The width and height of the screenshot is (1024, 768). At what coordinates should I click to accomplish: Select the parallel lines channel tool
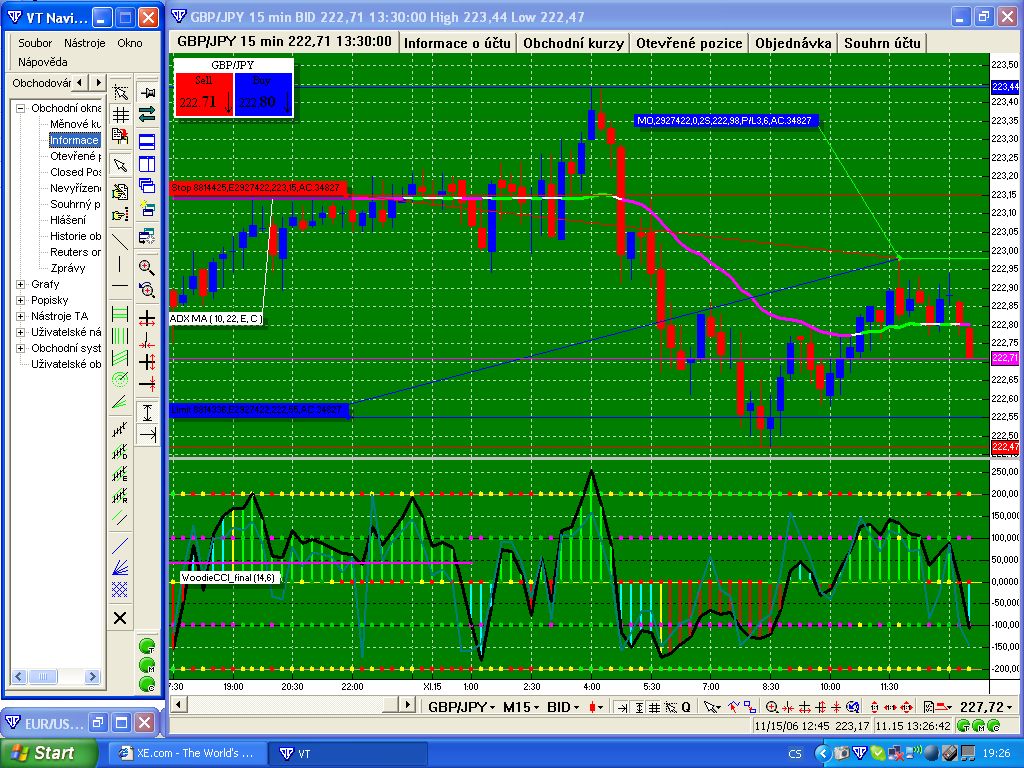(x=120, y=519)
